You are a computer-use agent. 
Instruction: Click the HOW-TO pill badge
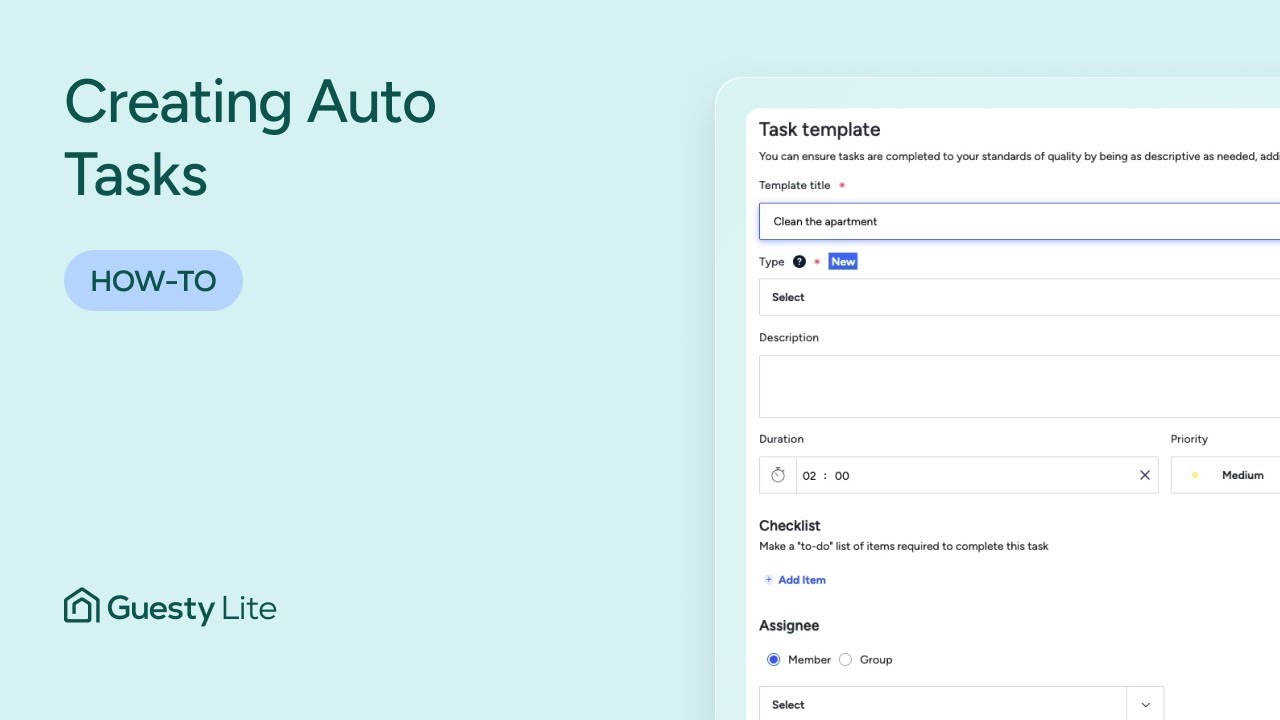(153, 281)
